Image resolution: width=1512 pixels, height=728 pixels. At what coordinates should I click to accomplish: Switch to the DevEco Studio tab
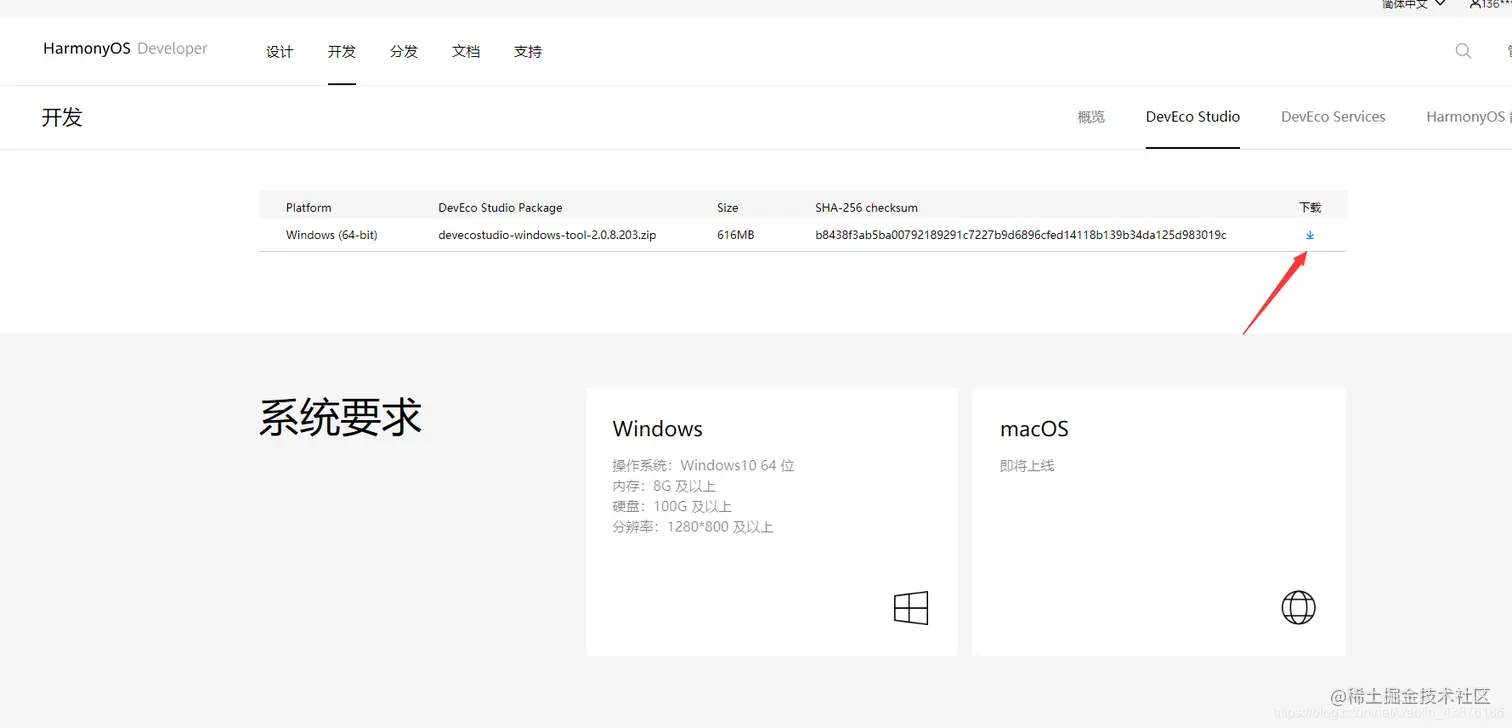click(x=1193, y=117)
